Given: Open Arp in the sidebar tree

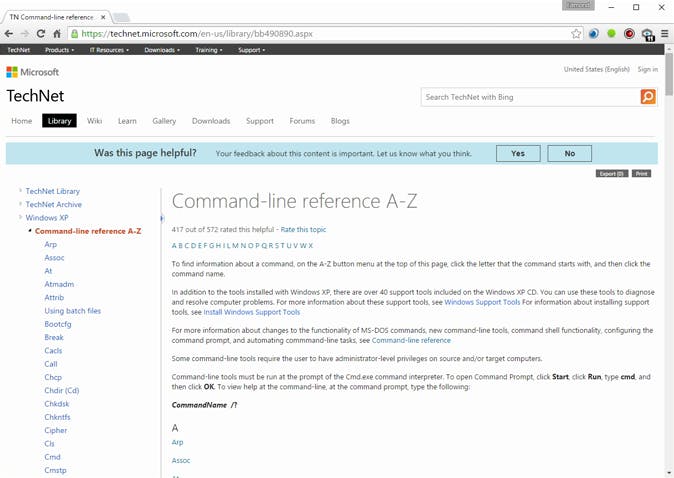Looking at the screenshot, I should click(50, 244).
